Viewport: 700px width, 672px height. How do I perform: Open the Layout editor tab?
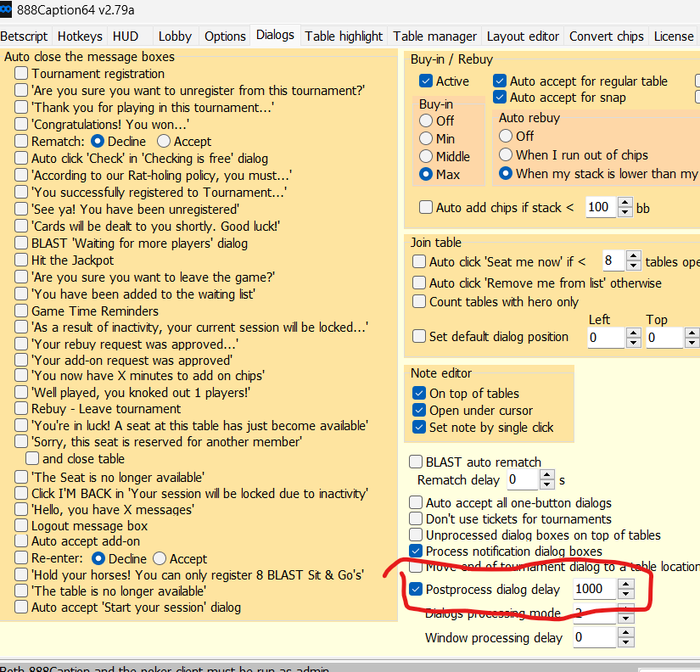pyautogui.click(x=523, y=36)
